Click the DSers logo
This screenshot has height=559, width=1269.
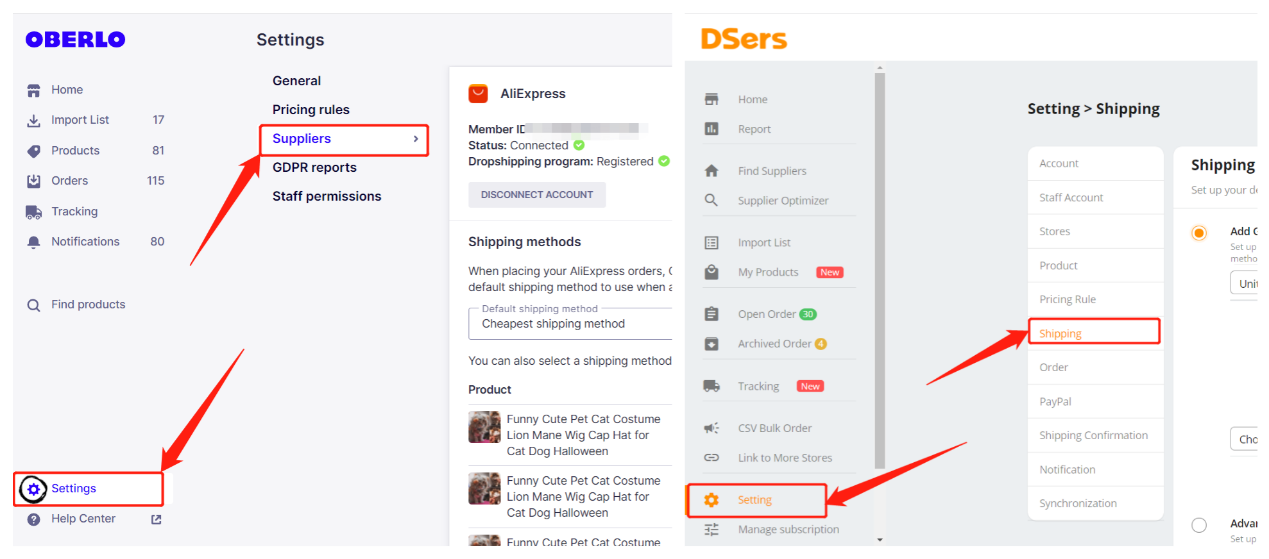(743, 39)
